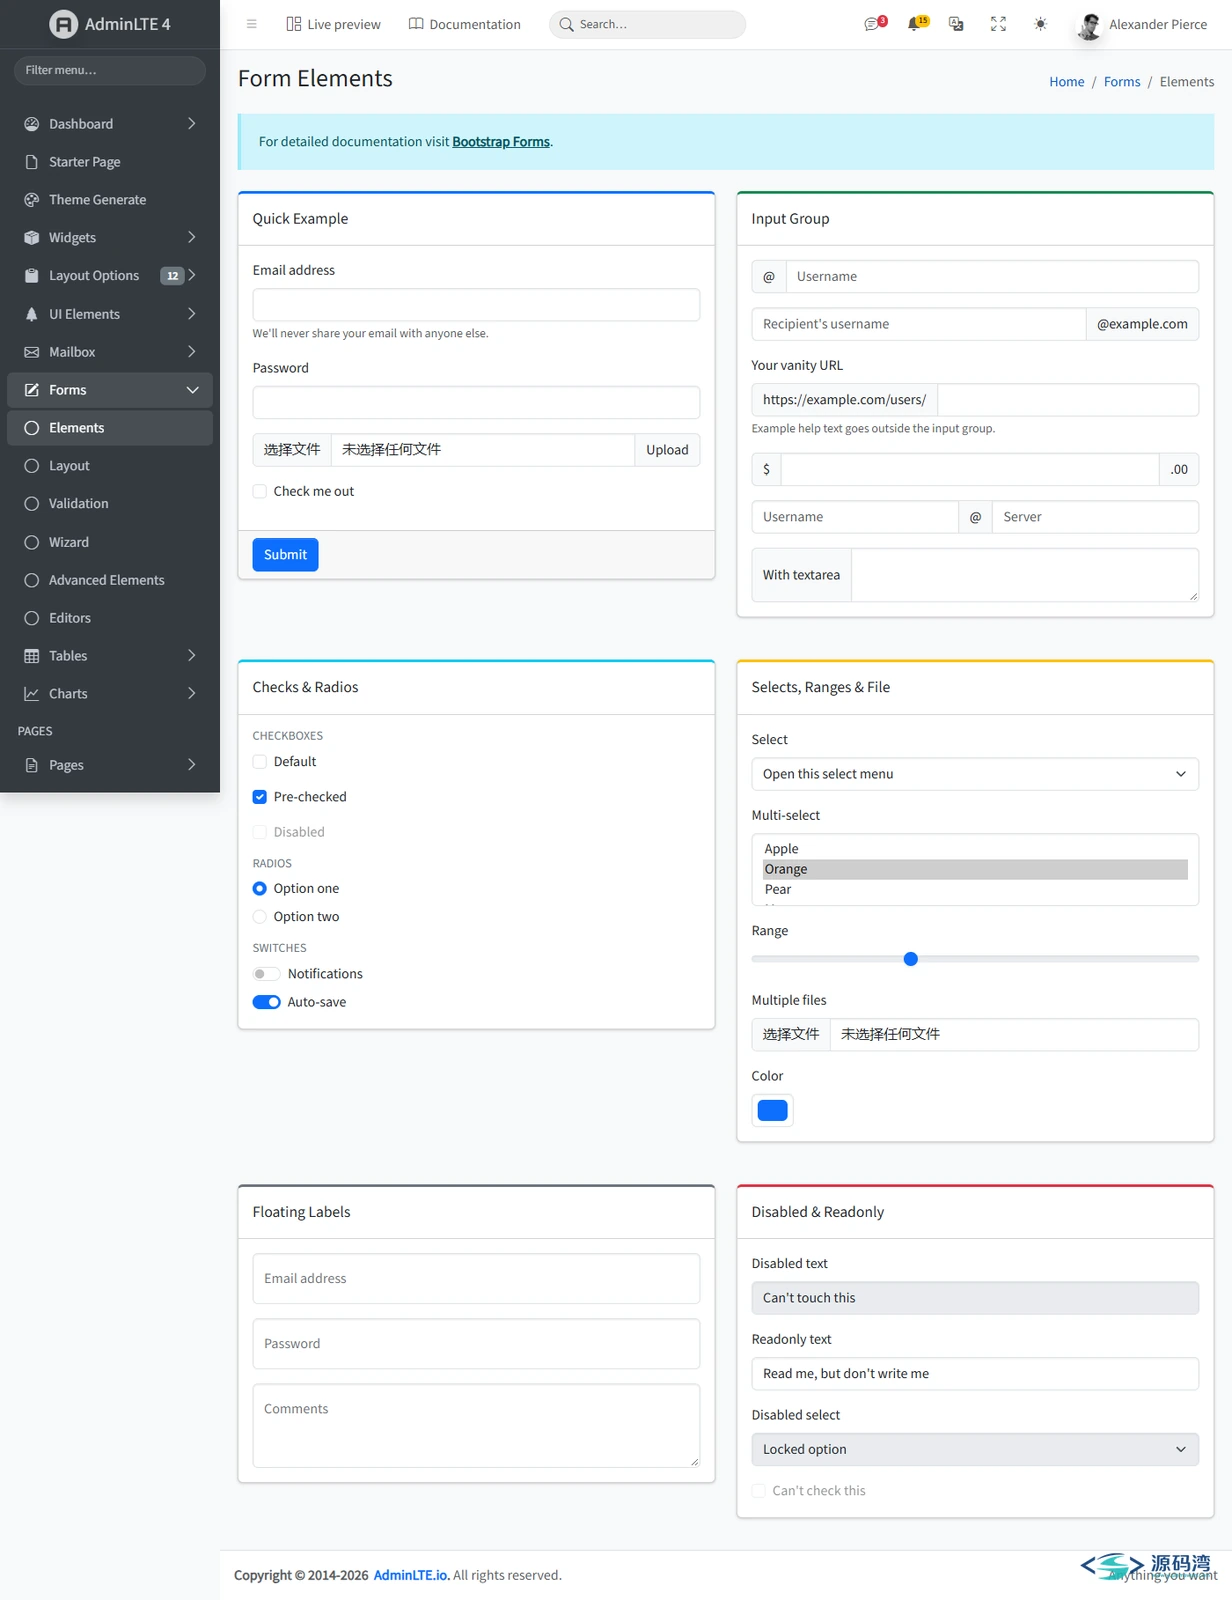Click the Range slider handle
This screenshot has height=1600, width=1232.
coord(910,959)
